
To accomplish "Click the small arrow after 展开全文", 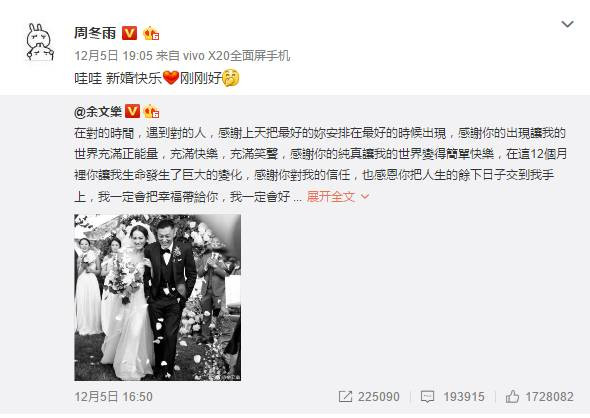I will tap(365, 196).
